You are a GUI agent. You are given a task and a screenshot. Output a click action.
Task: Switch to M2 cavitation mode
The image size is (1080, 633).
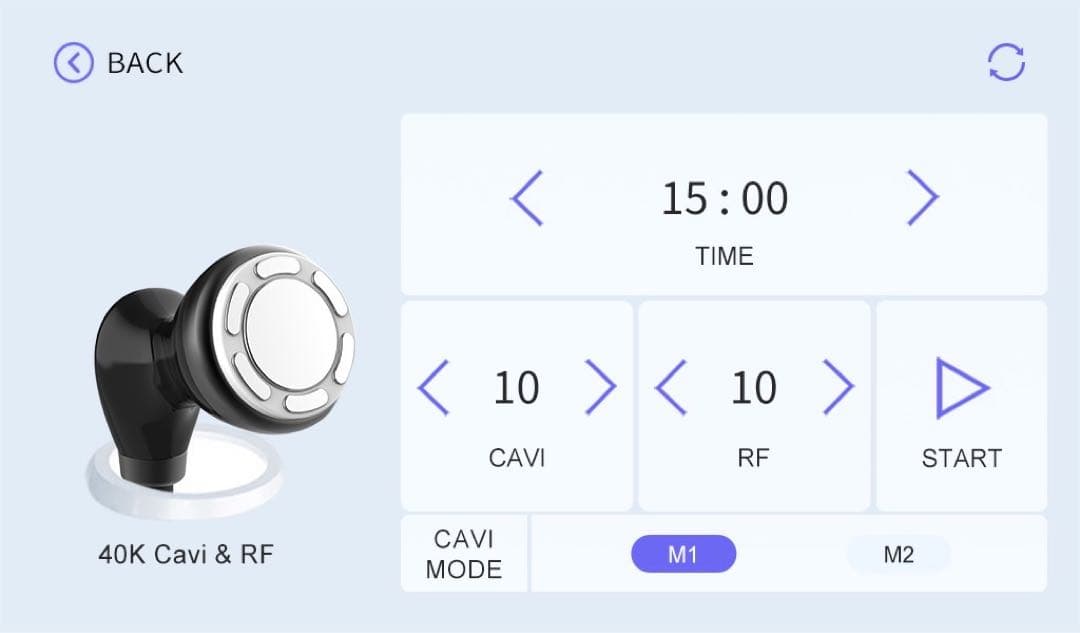coord(898,555)
